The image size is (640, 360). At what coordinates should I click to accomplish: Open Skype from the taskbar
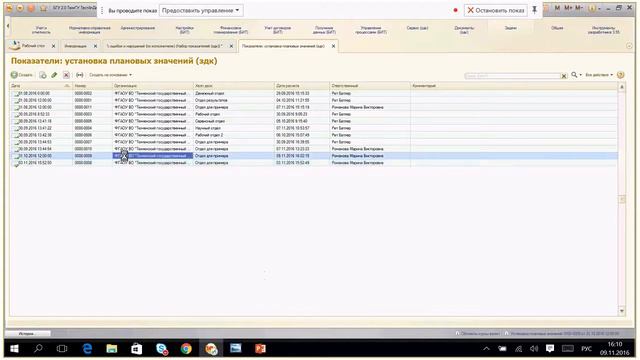[x=162, y=349]
